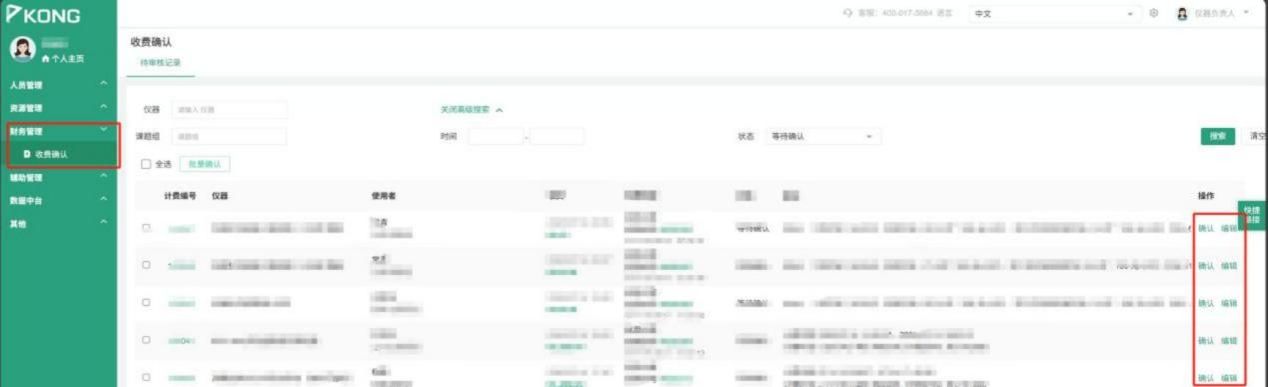This screenshot has width=1268, height=387.
Task: Expand the 数据中台 sidebar menu
Action: pos(58,200)
